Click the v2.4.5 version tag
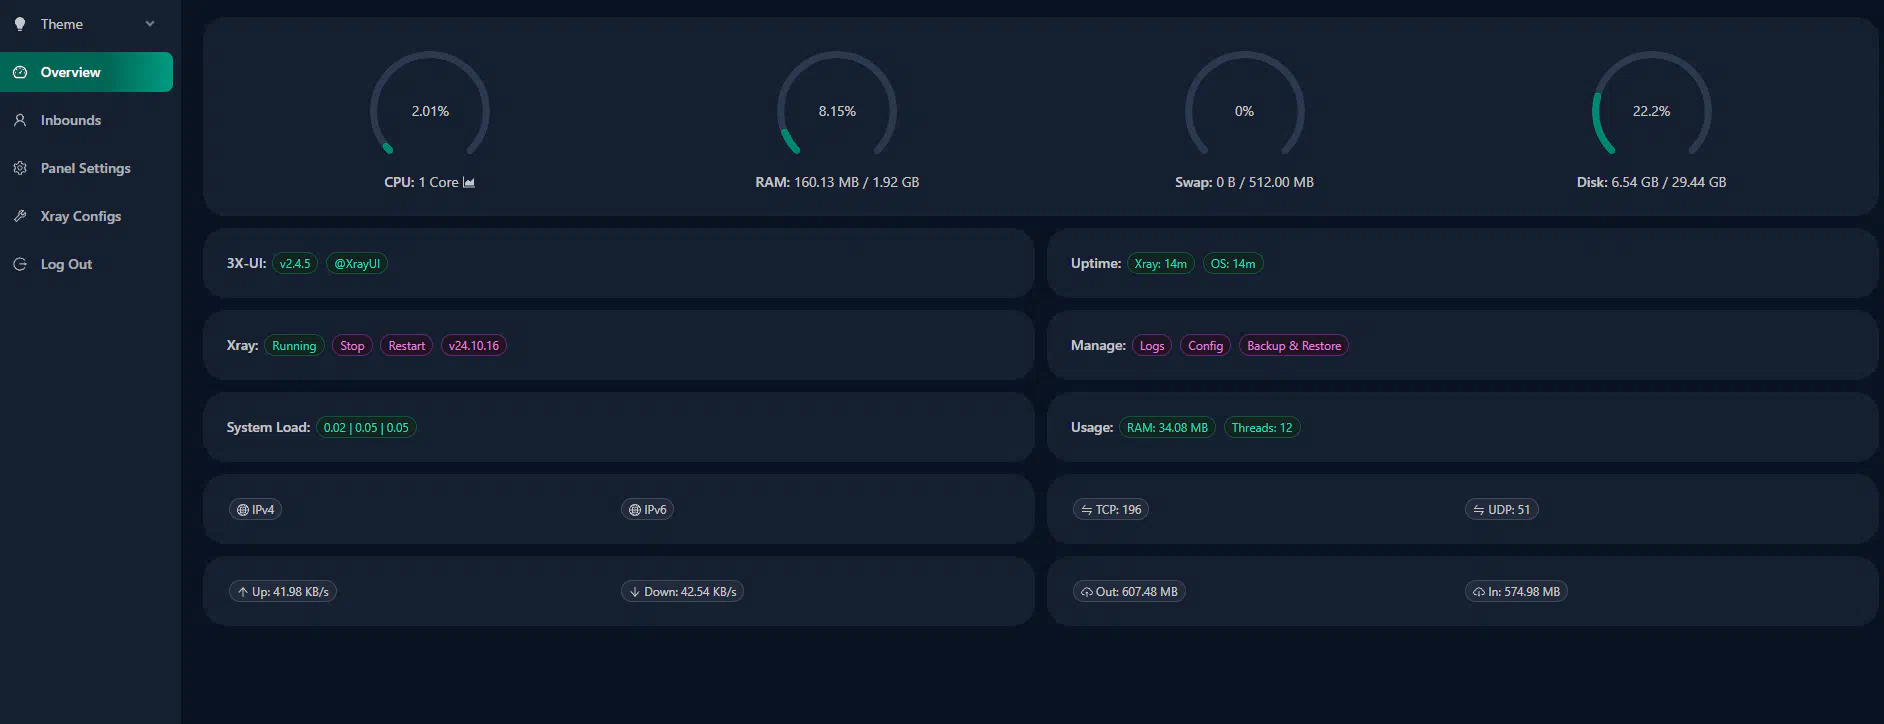This screenshot has width=1884, height=724. [295, 263]
